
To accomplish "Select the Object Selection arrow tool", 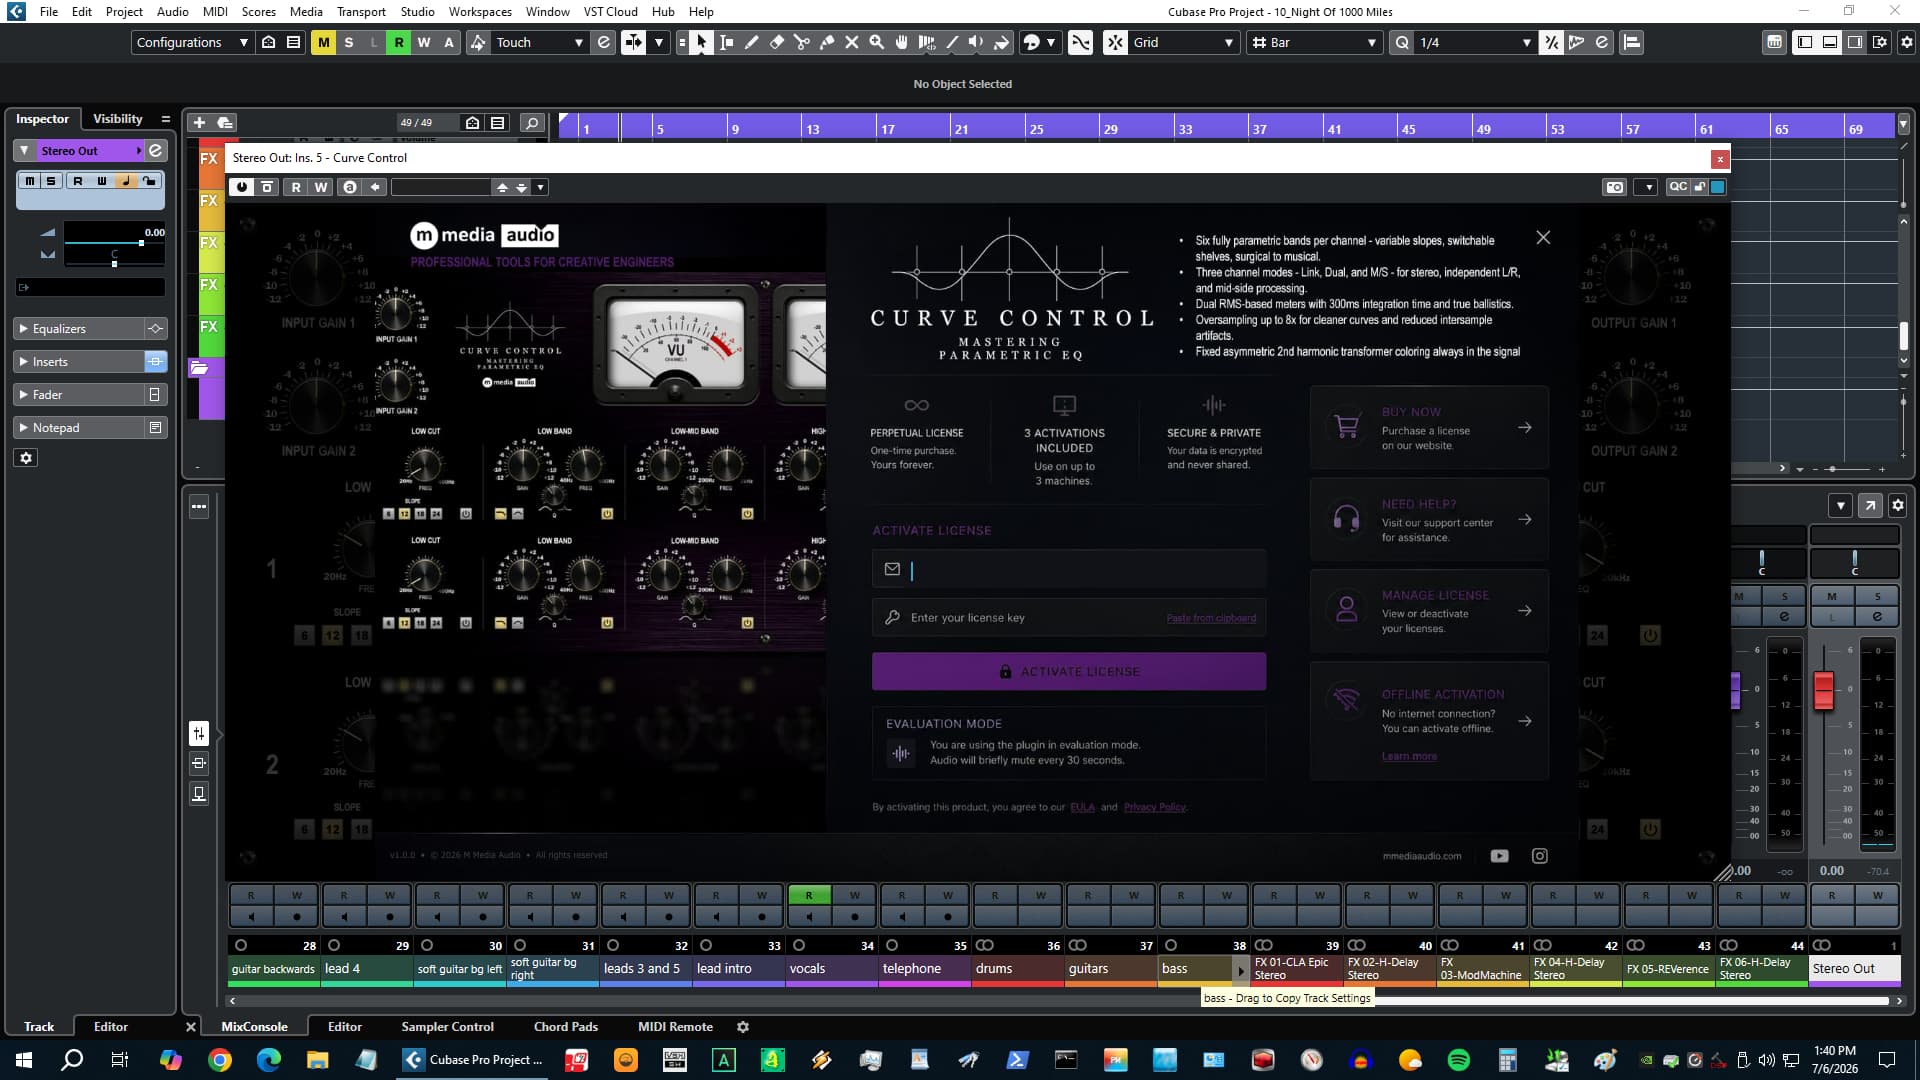I will [x=701, y=42].
